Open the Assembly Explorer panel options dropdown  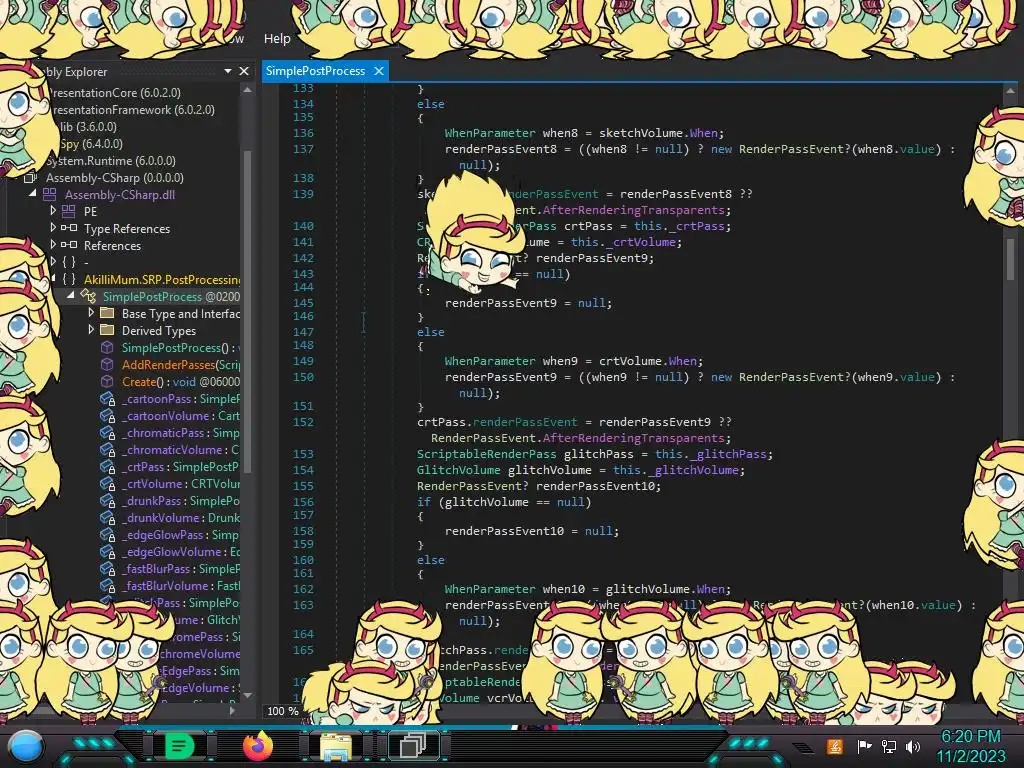point(228,71)
